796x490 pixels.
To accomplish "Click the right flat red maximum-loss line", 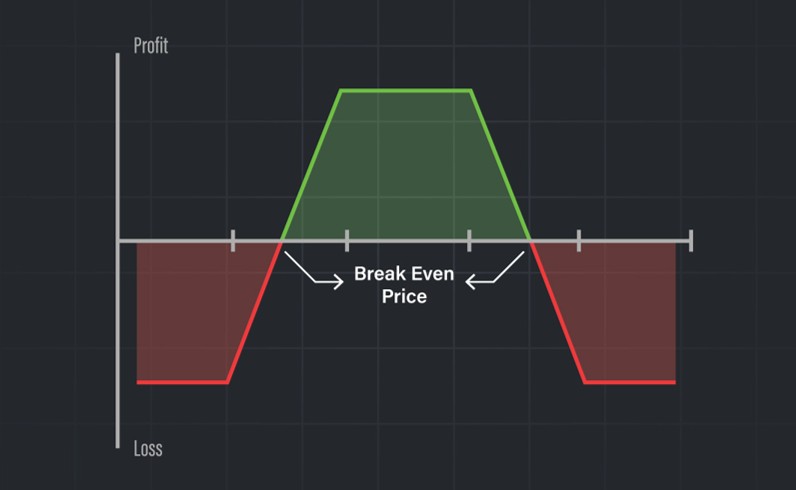I will click(630, 382).
